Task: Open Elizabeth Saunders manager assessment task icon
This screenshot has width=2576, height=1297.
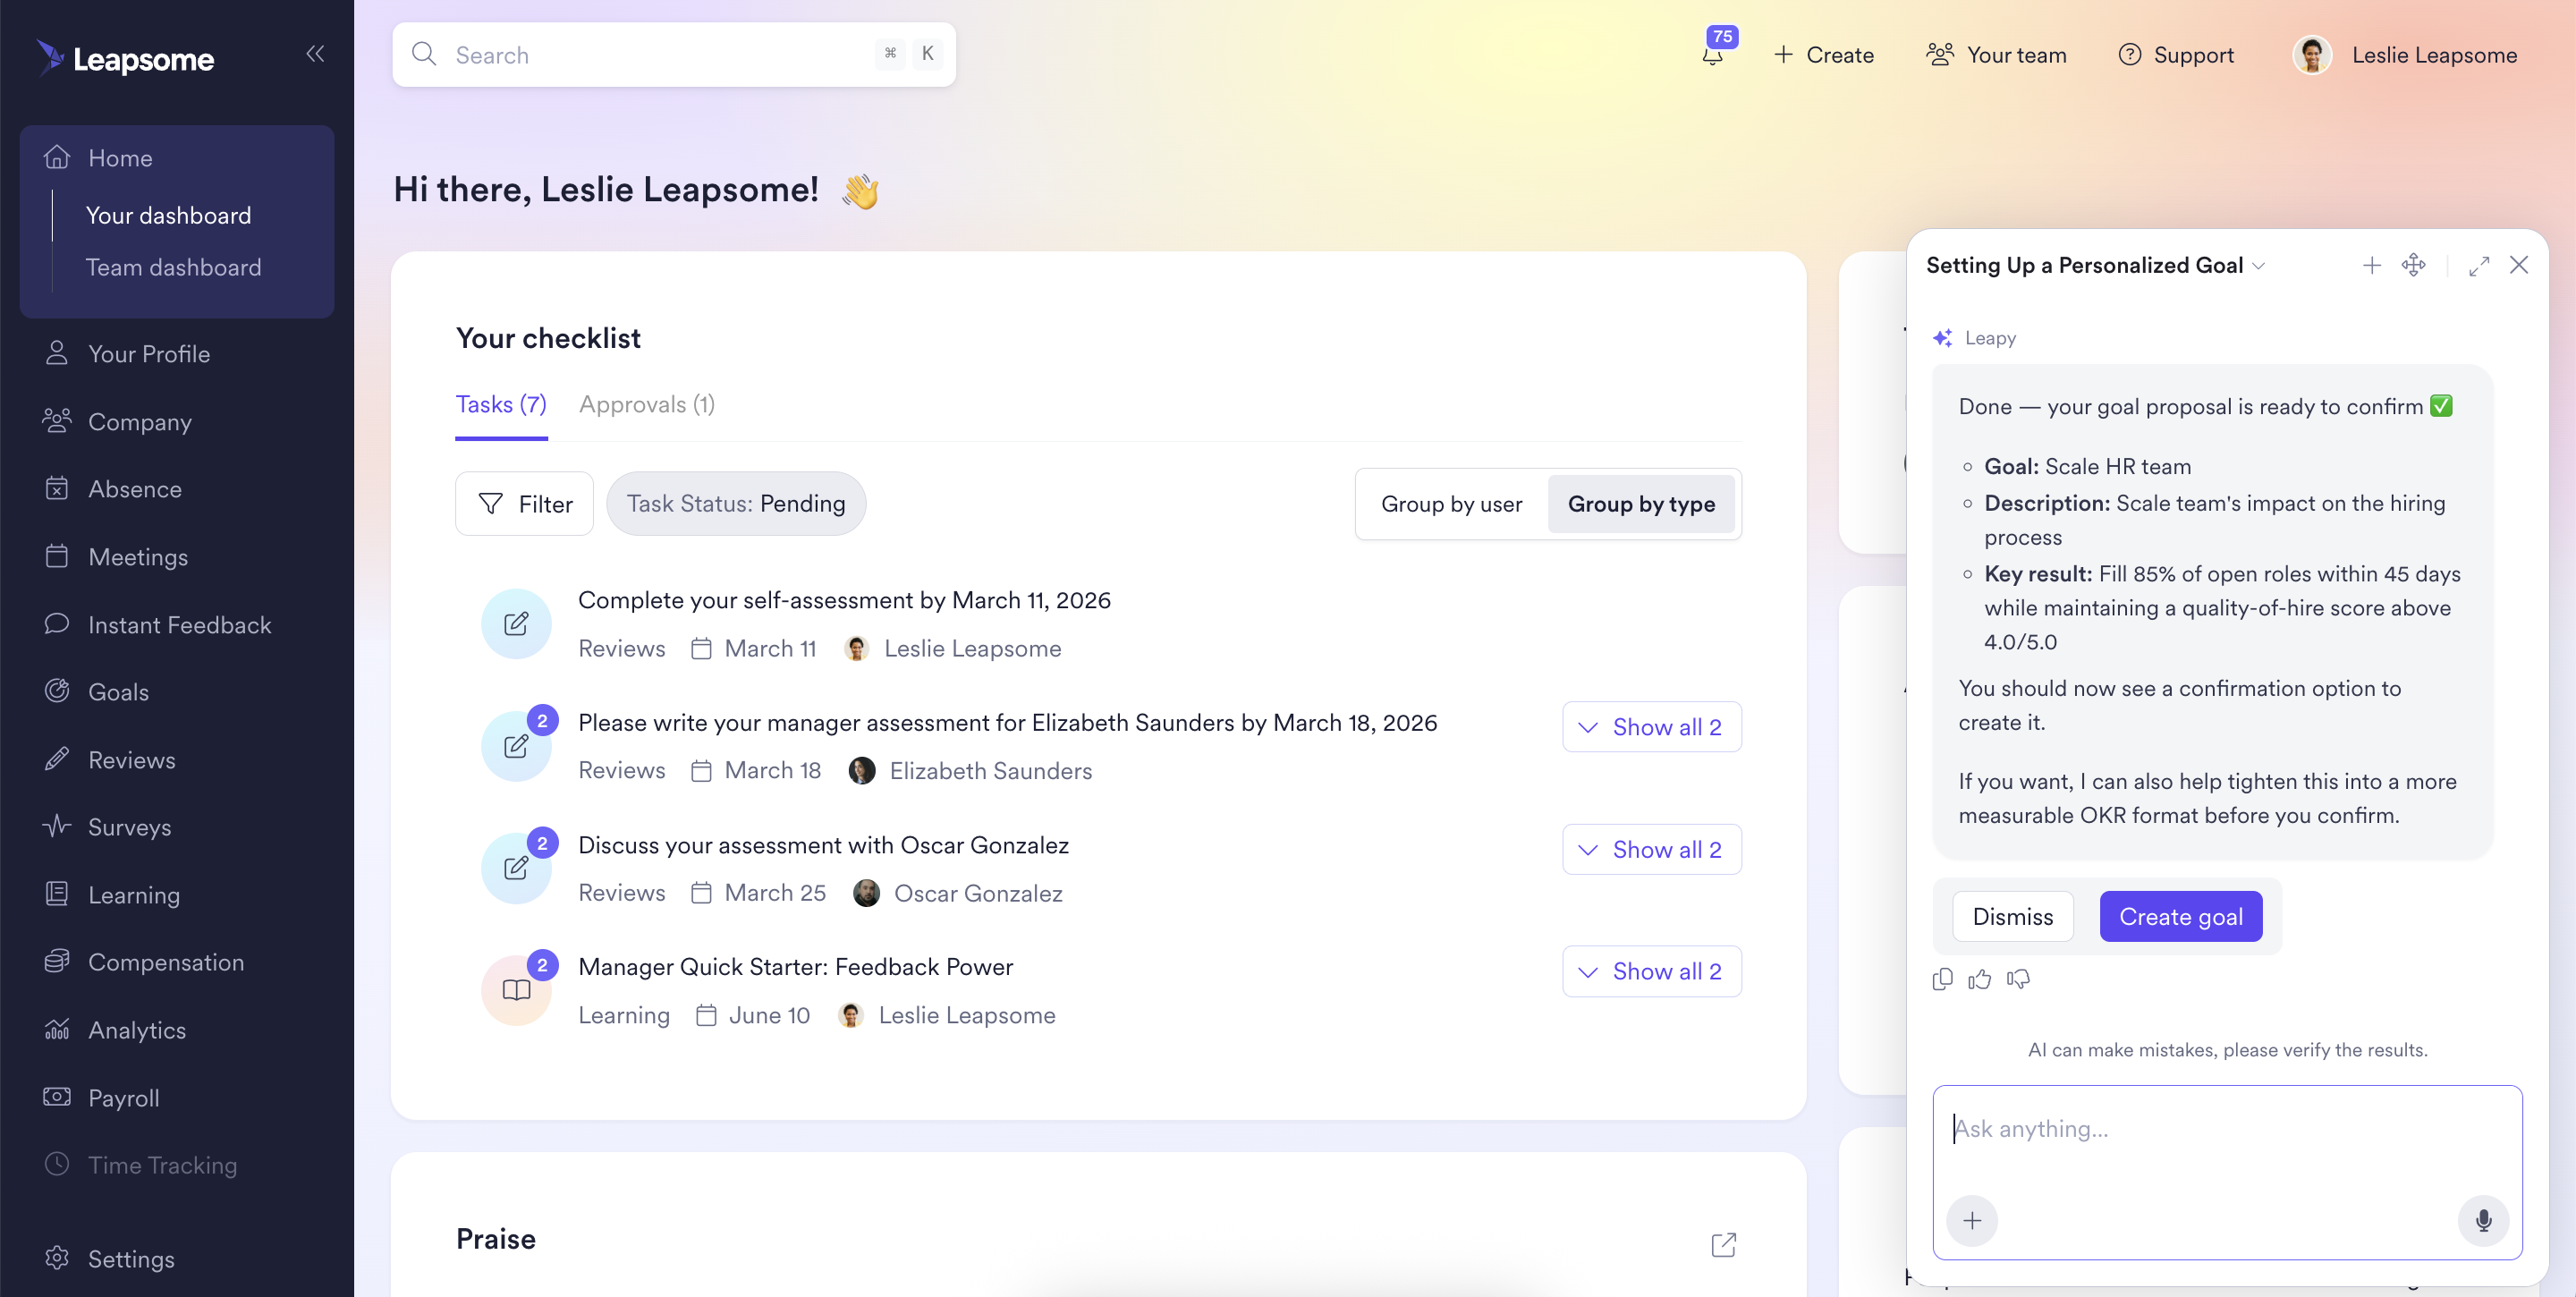Action: [516, 746]
